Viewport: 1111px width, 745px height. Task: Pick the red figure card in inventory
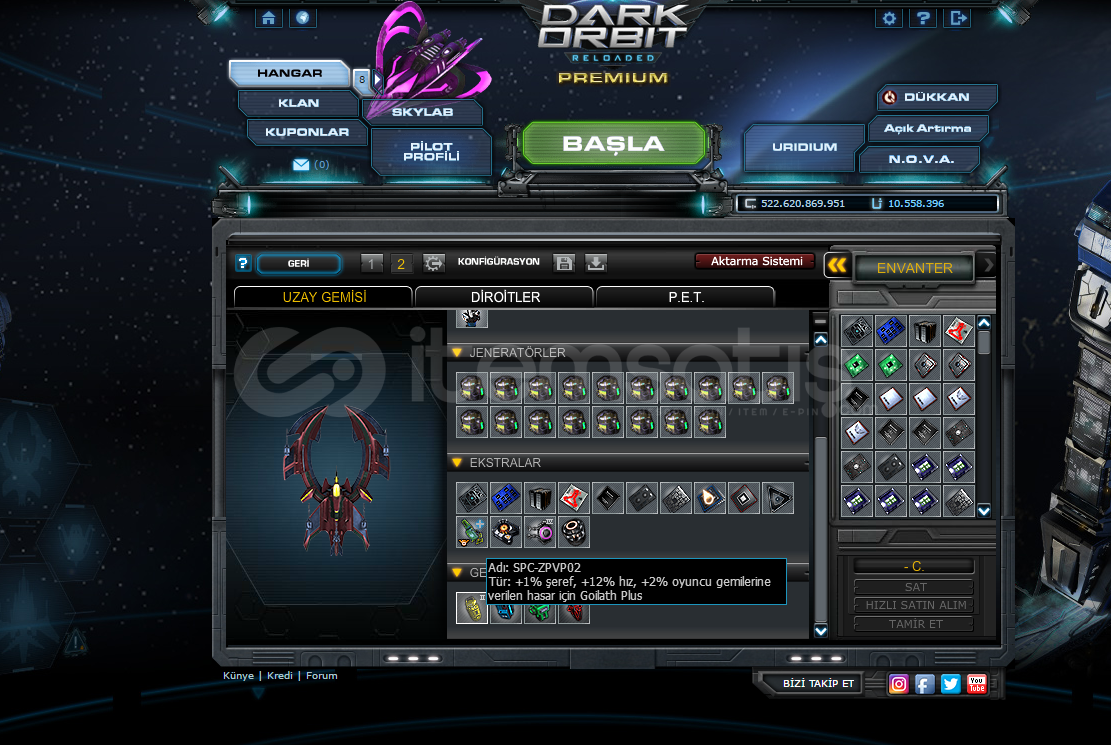point(959,331)
